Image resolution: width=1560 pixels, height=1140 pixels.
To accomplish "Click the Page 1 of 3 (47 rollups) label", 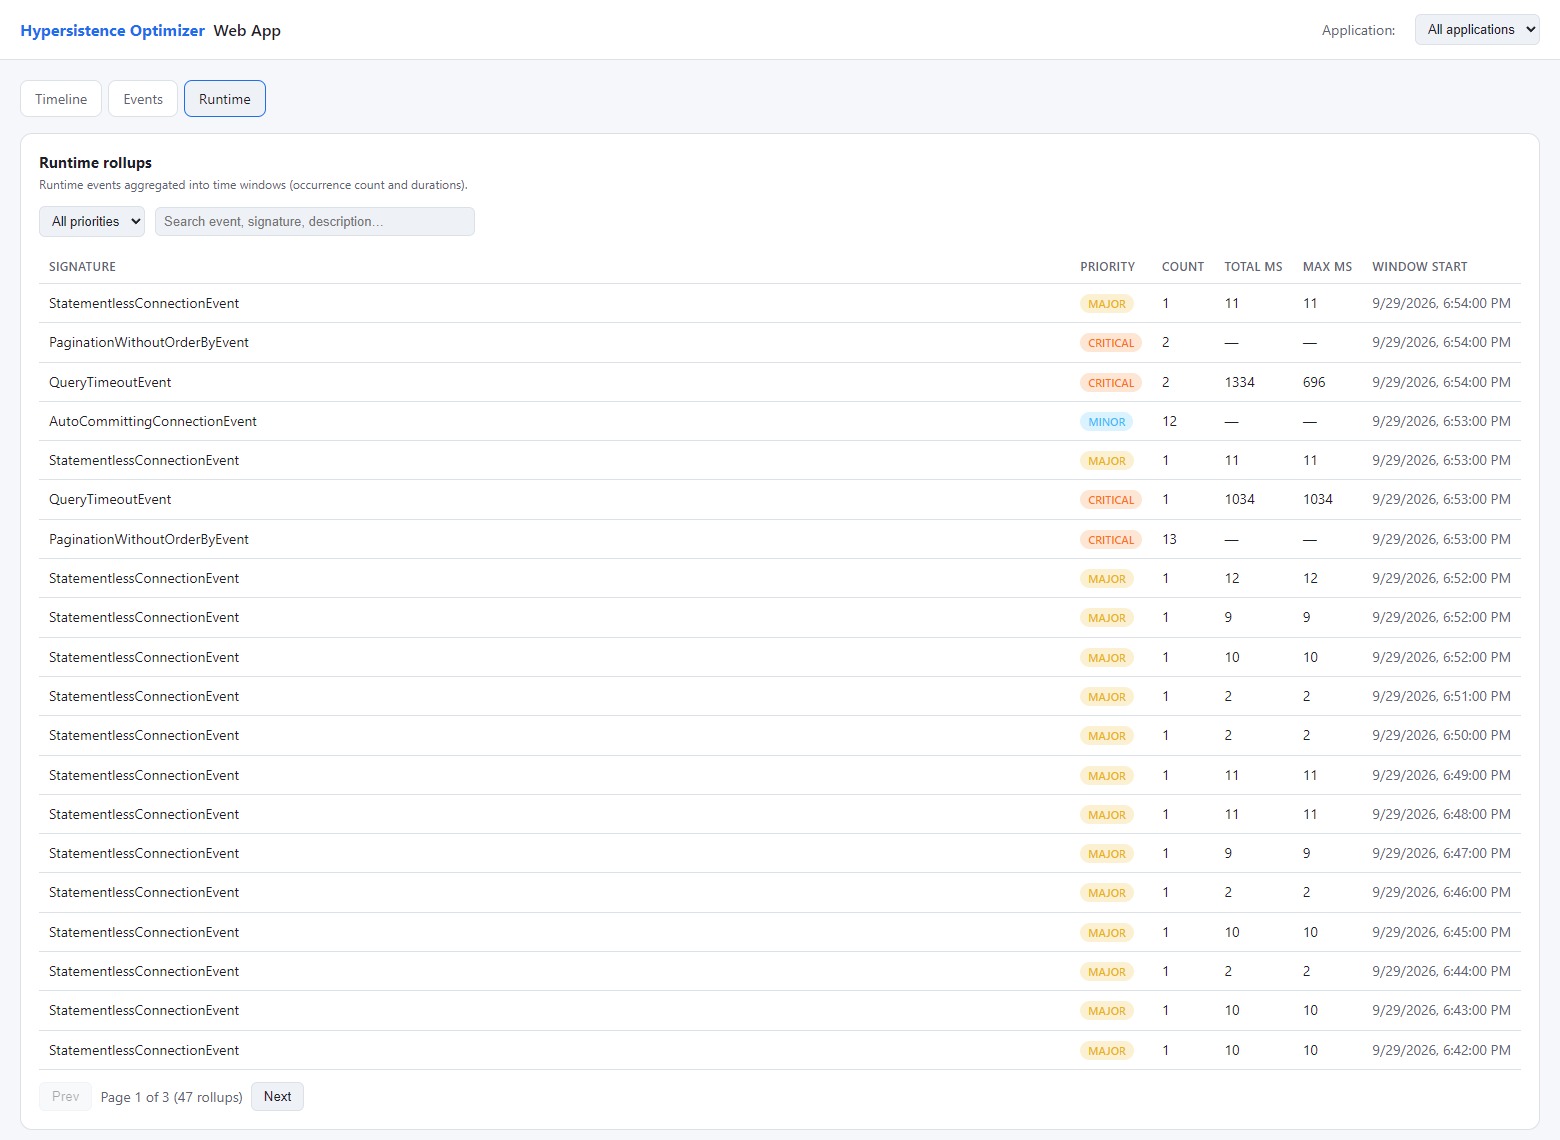I will 171,1097.
